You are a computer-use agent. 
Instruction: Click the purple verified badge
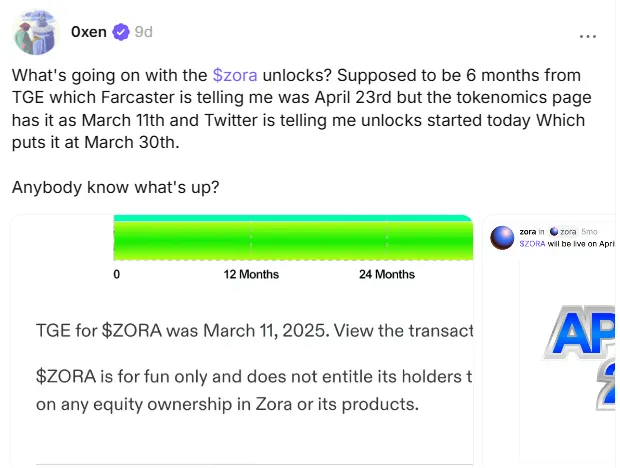(x=121, y=32)
